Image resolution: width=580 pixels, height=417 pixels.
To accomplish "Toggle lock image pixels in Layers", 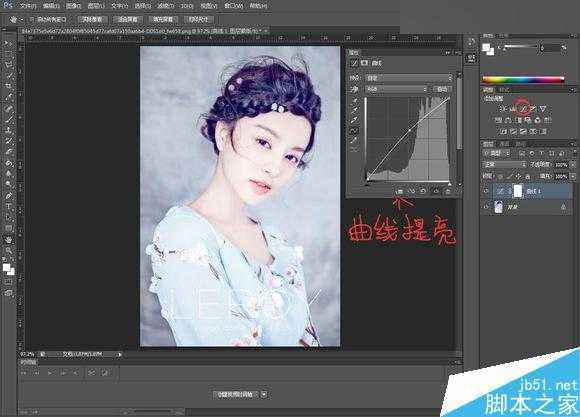I will tap(509, 176).
